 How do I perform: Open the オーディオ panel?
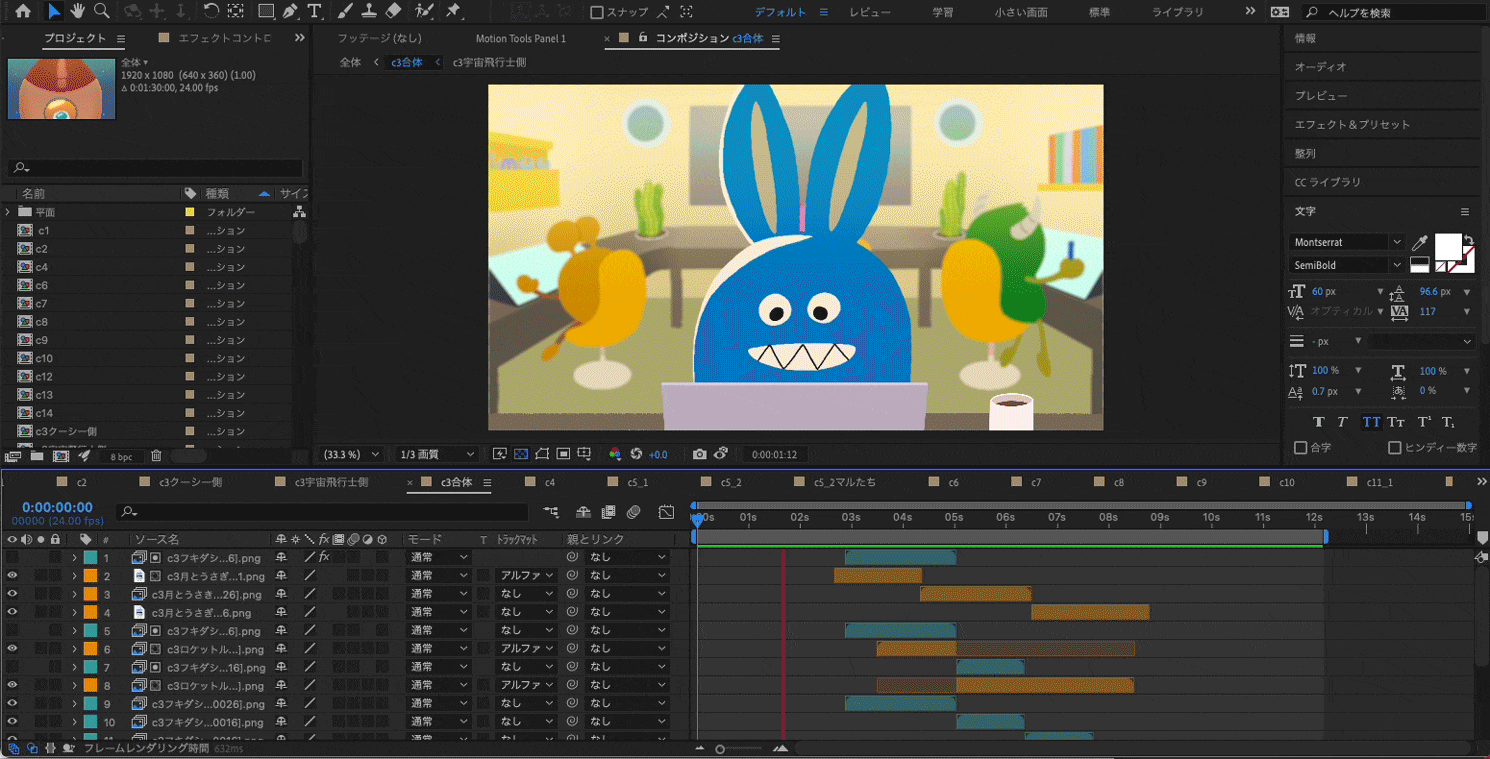(1320, 66)
